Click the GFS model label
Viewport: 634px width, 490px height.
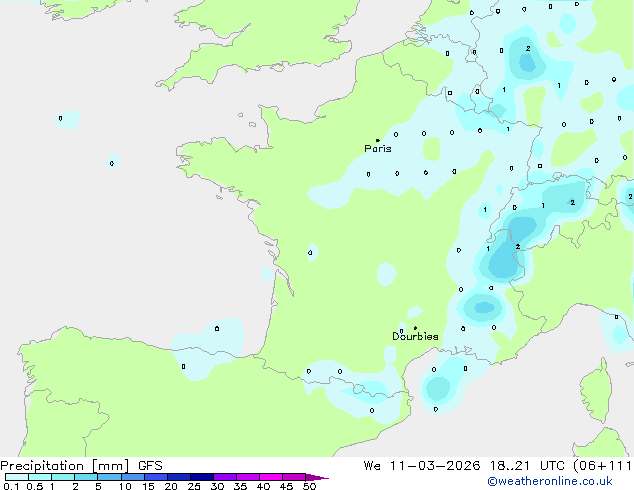pos(150,466)
